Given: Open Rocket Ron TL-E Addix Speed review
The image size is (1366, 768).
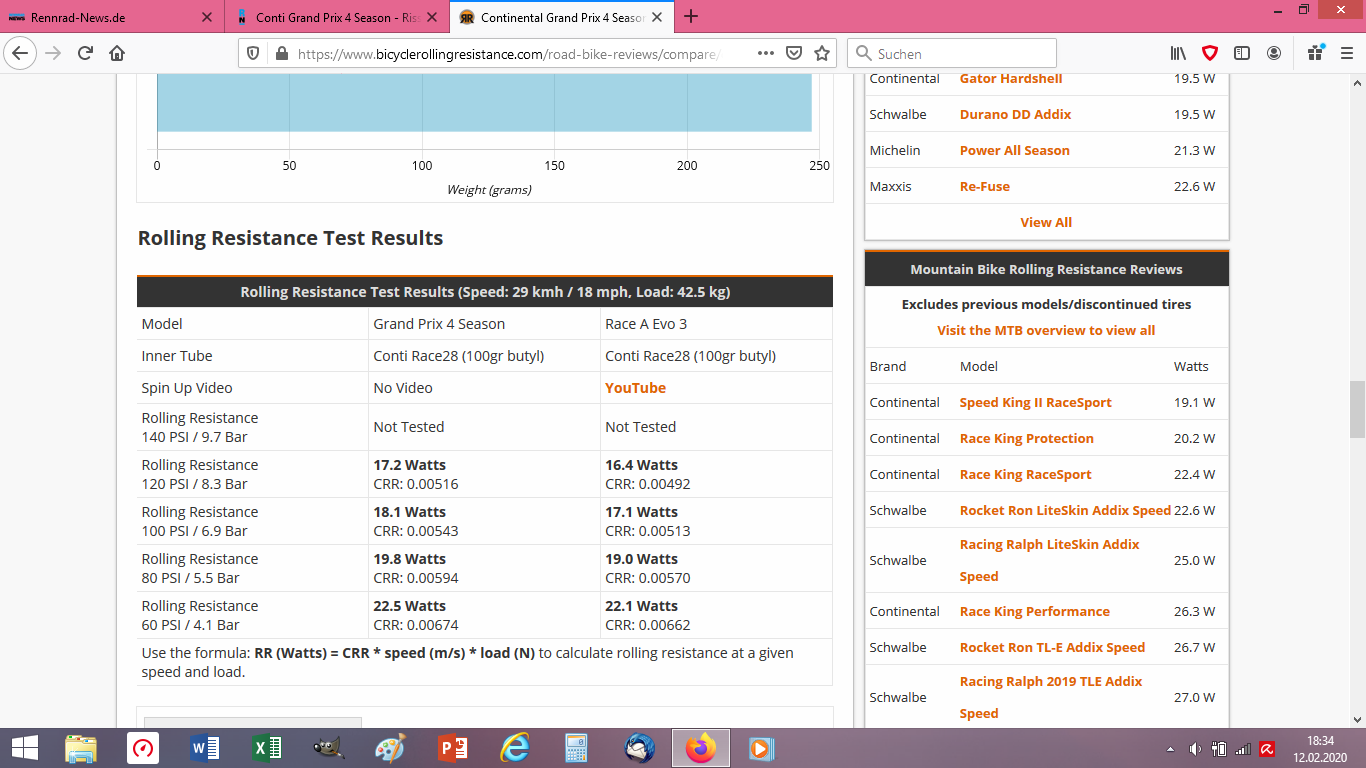Looking at the screenshot, I should click(x=1052, y=647).
